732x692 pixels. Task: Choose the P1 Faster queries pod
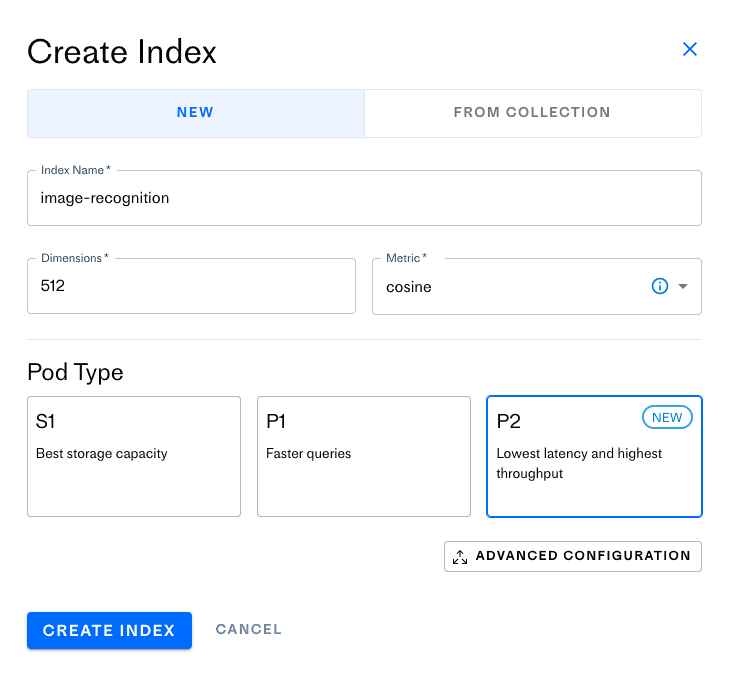click(x=363, y=456)
